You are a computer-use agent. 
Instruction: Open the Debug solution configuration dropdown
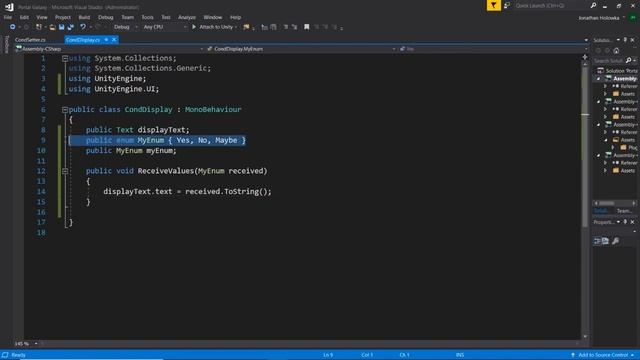pyautogui.click(x=126, y=27)
